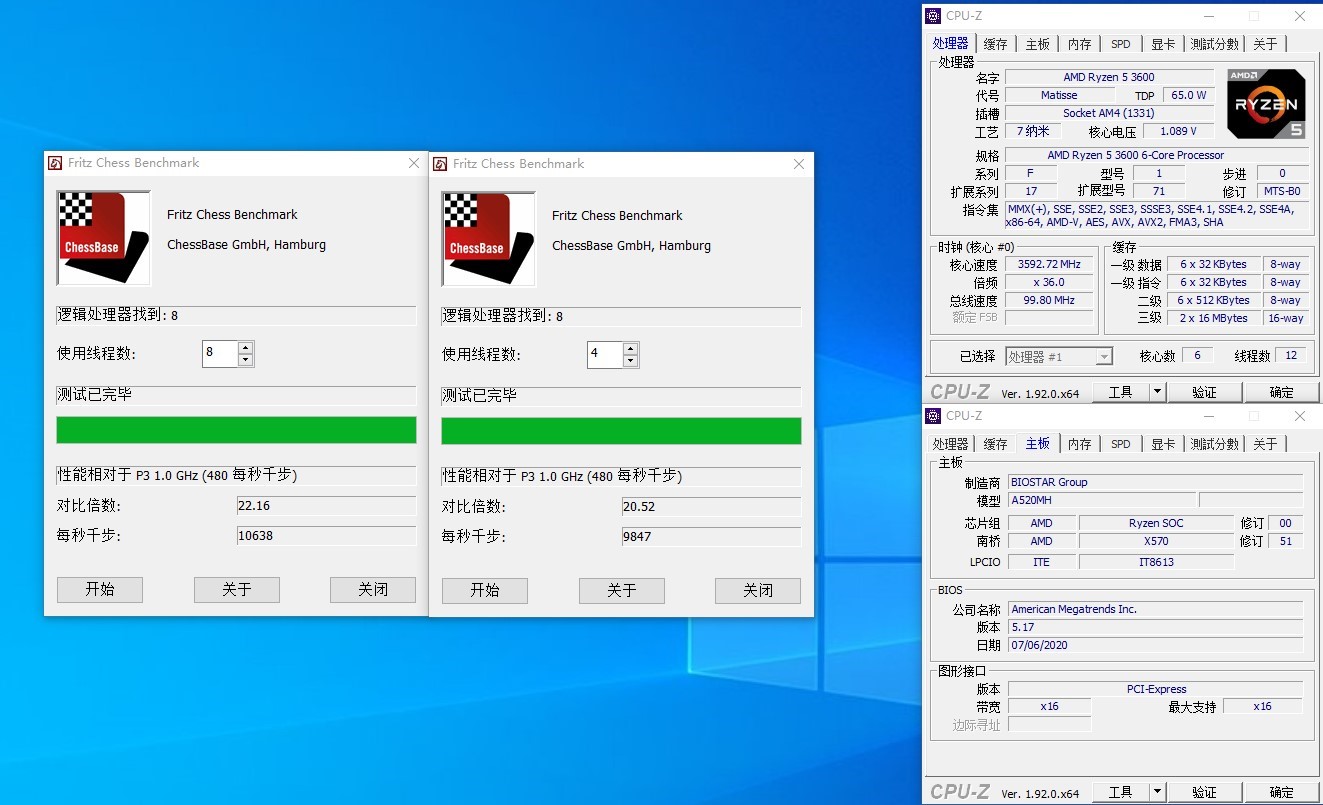This screenshot has height=805, width=1323.
Task: Switch to 缓存 tab in upper CPU-Z
Action: [x=995, y=44]
